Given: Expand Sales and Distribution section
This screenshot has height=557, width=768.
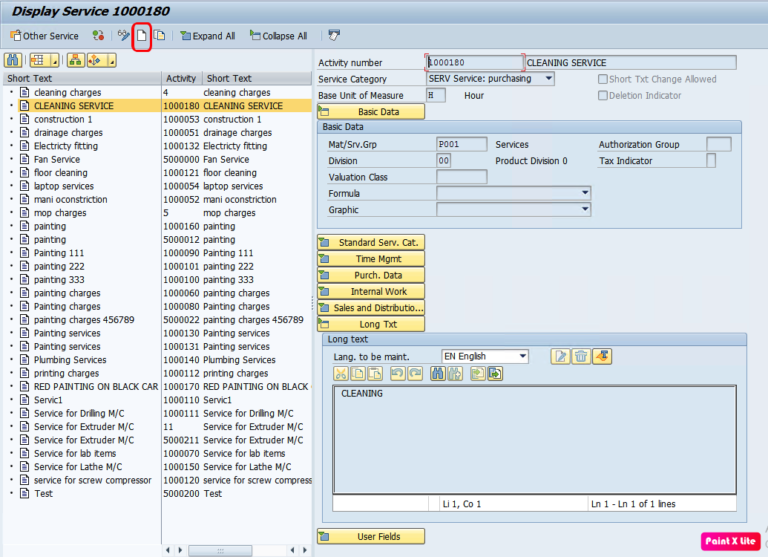Looking at the screenshot, I should pos(371,308).
